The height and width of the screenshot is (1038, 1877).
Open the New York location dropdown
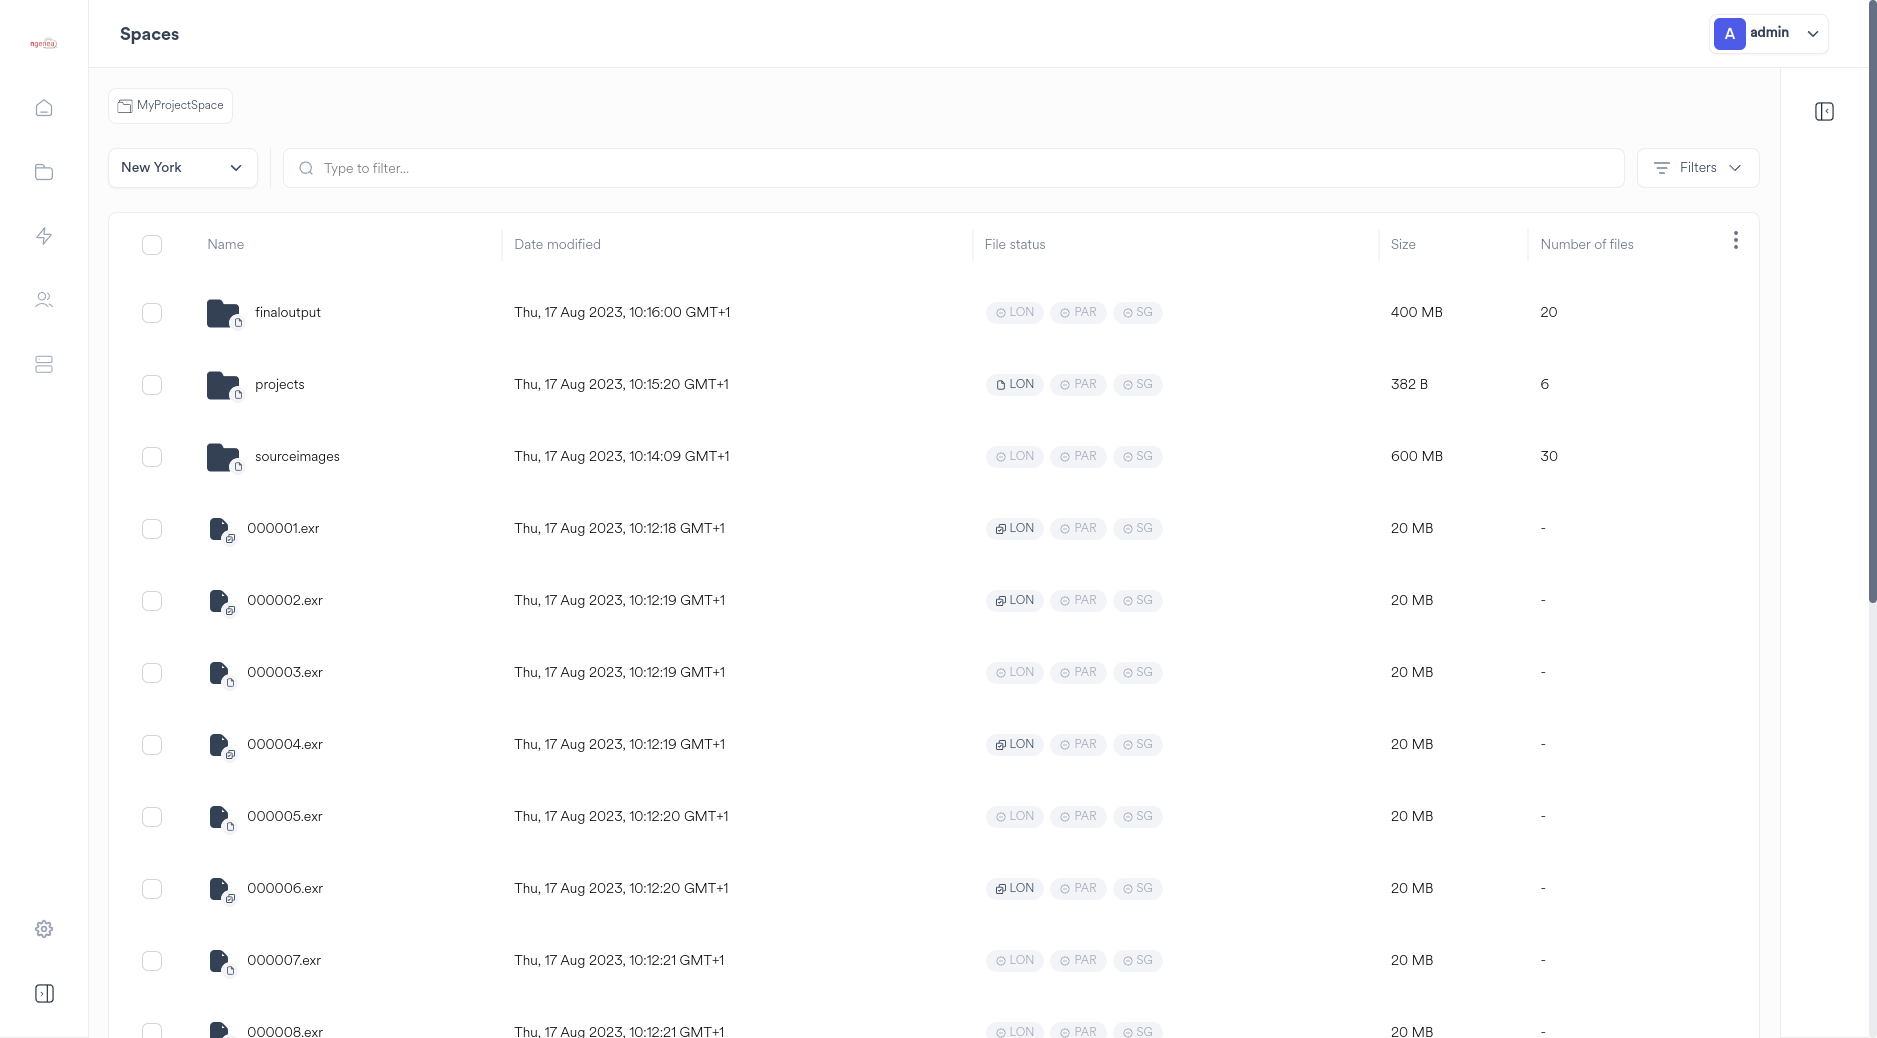pos(182,167)
